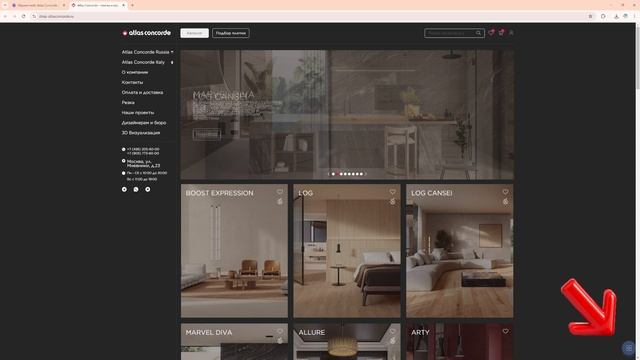Open the О компании sidebar link
Image resolution: width=640 pixels, height=360 pixels.
(x=135, y=72)
